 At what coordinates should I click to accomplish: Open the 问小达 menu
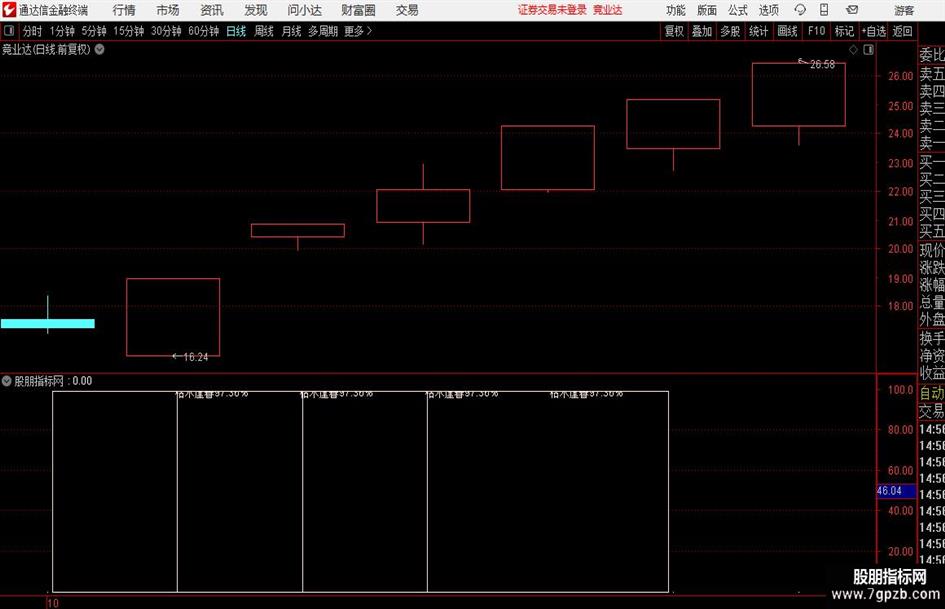pyautogui.click(x=304, y=10)
